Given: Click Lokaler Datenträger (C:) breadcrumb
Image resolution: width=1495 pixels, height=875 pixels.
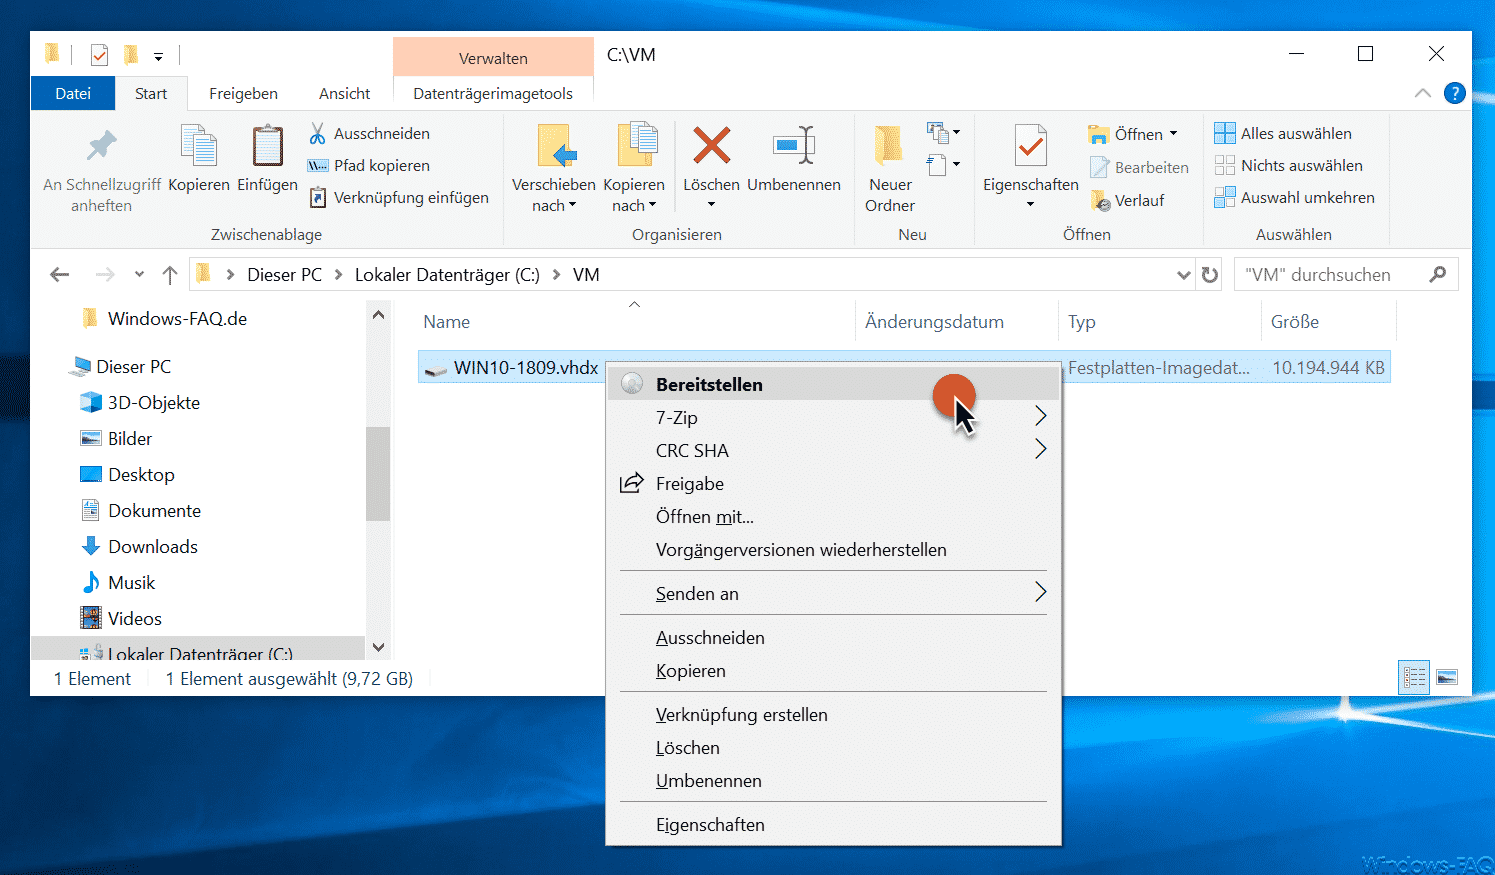Looking at the screenshot, I should click(x=447, y=274).
